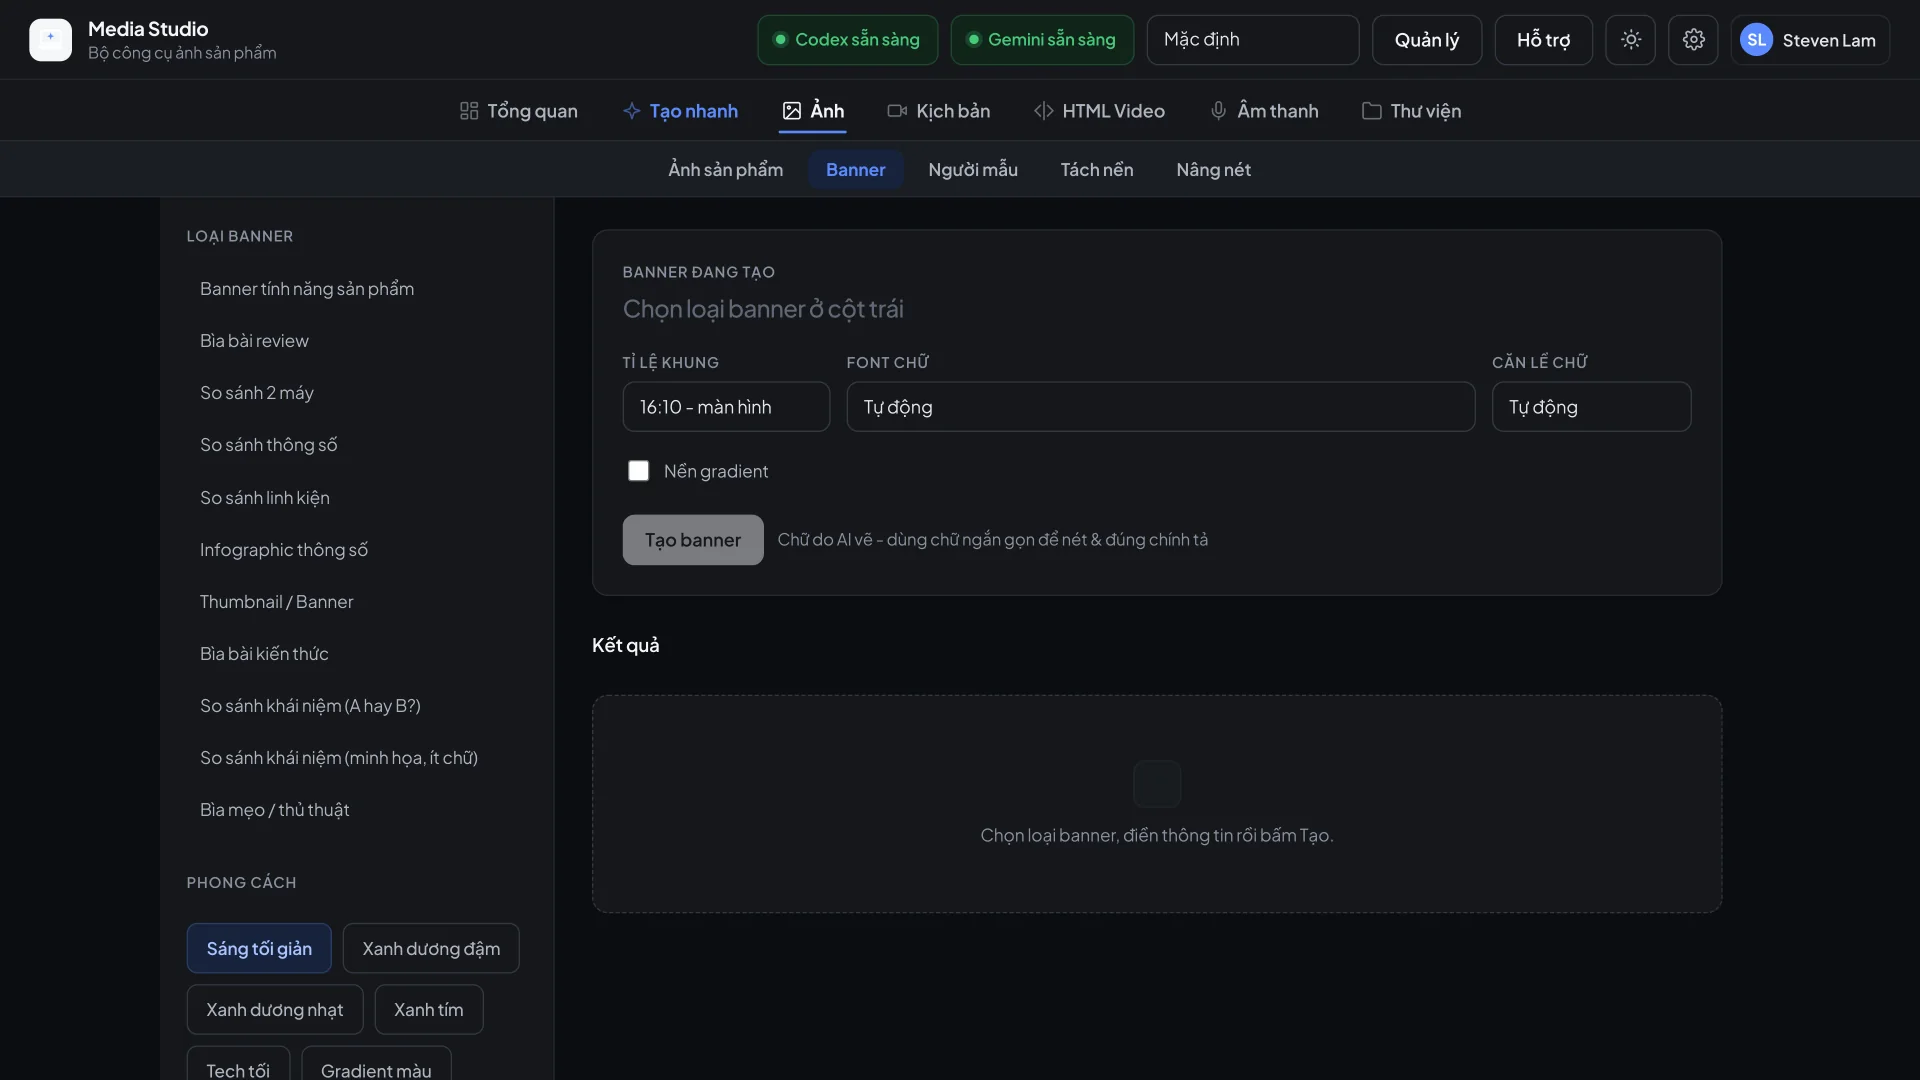Image resolution: width=1920 pixels, height=1080 pixels.
Task: Enable the Nền gradient checkbox
Action: pyautogui.click(x=638, y=471)
